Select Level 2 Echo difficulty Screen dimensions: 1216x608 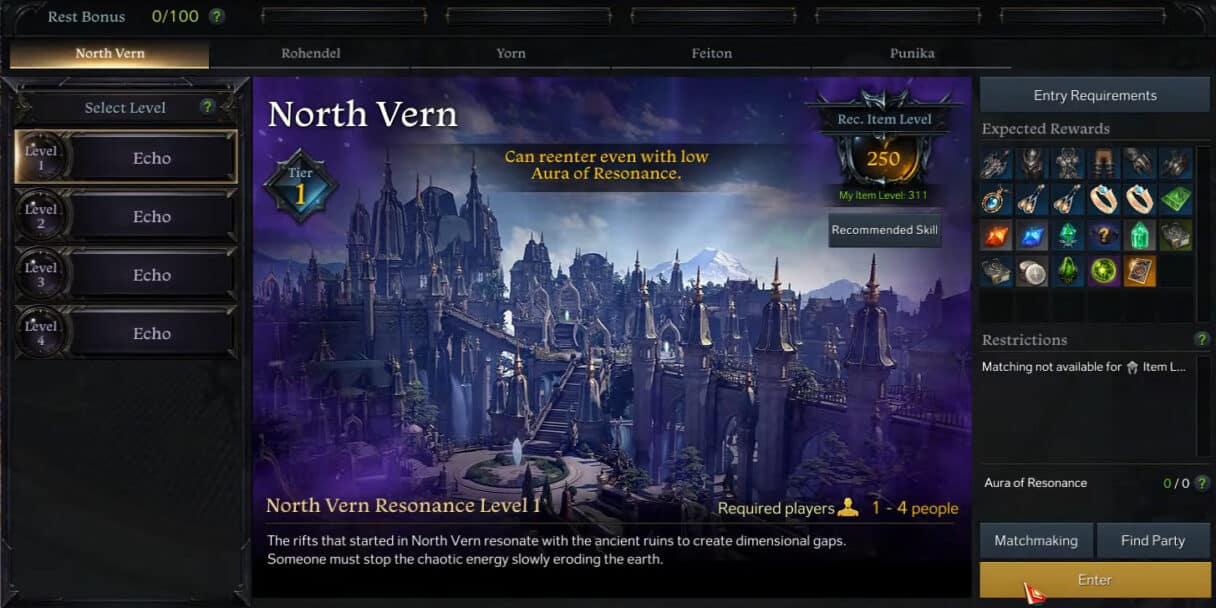(x=126, y=216)
